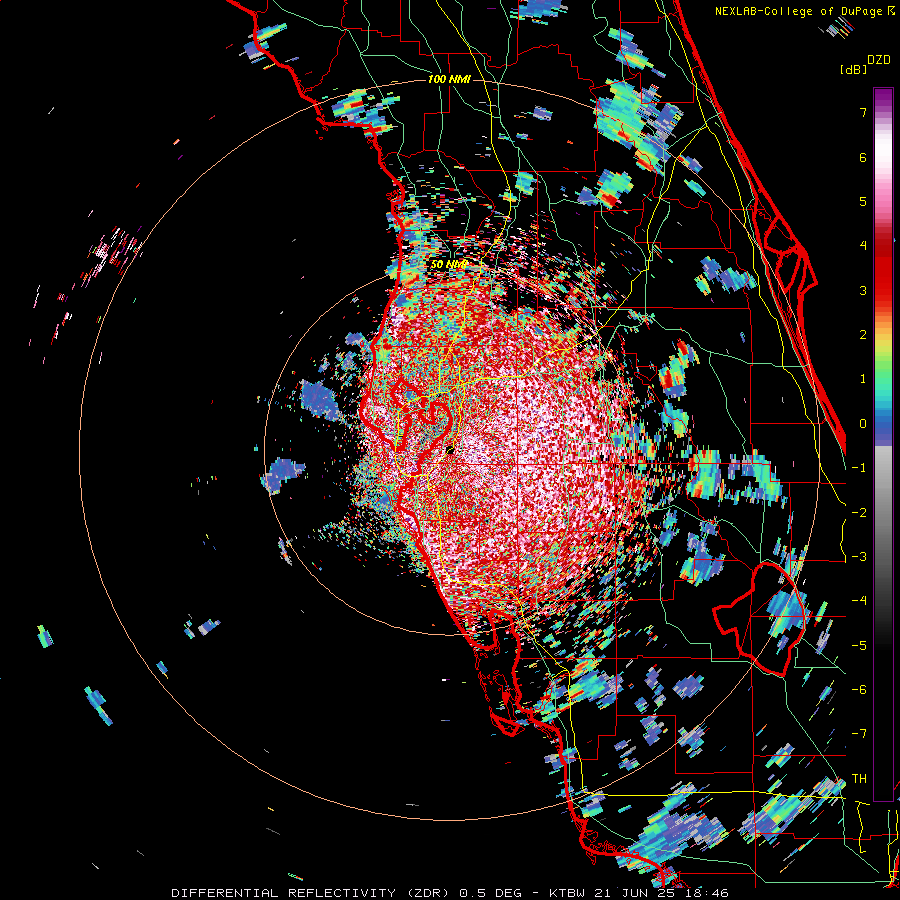Click the 1 dB tick on colorbar
900x900 pixels.
(x=863, y=379)
